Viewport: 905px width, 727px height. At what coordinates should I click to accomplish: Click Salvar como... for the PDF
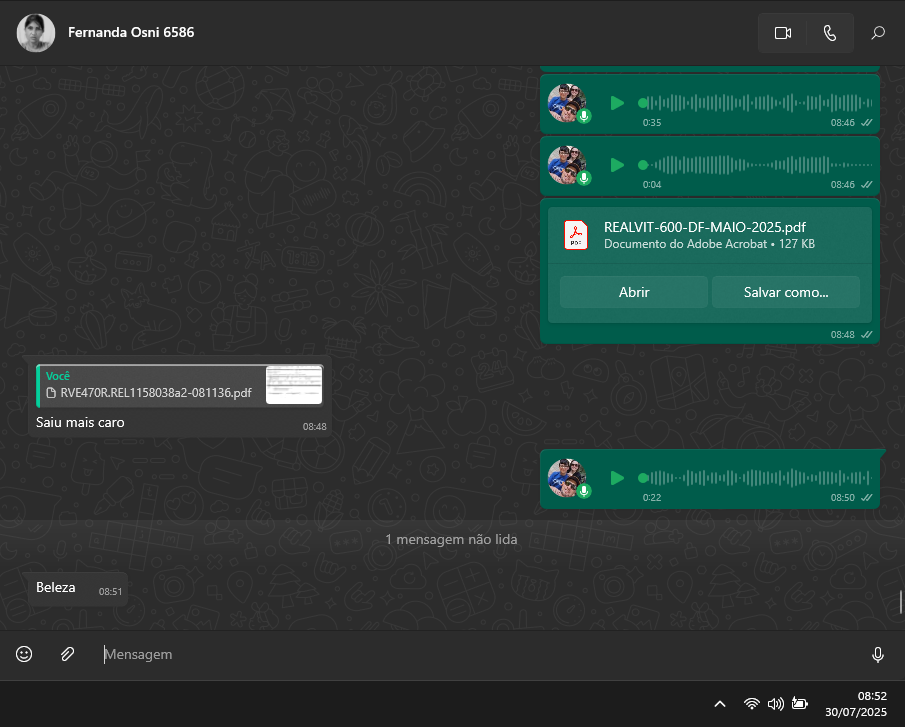pyautogui.click(x=785, y=292)
